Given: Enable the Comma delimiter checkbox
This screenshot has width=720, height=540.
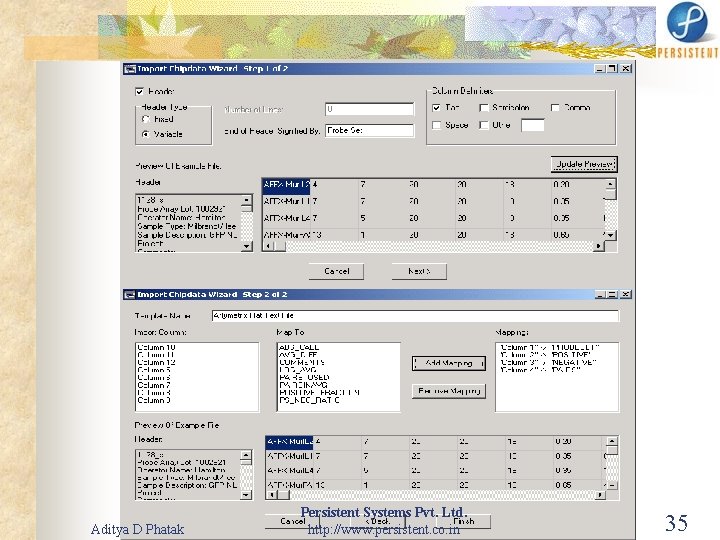Looking at the screenshot, I should click(x=555, y=107).
